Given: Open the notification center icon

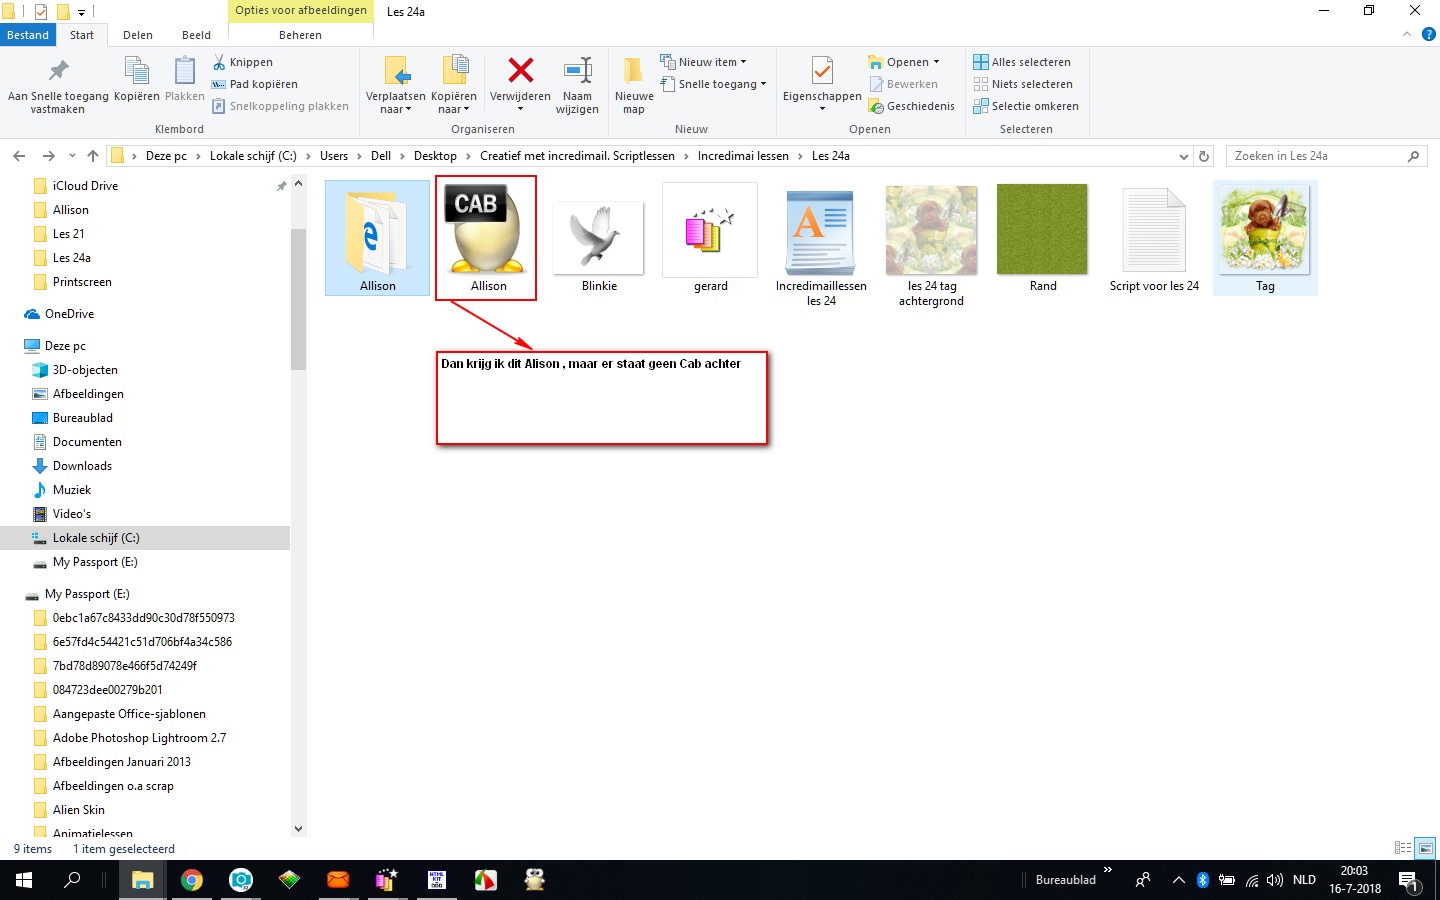Looking at the screenshot, I should click(1409, 881).
